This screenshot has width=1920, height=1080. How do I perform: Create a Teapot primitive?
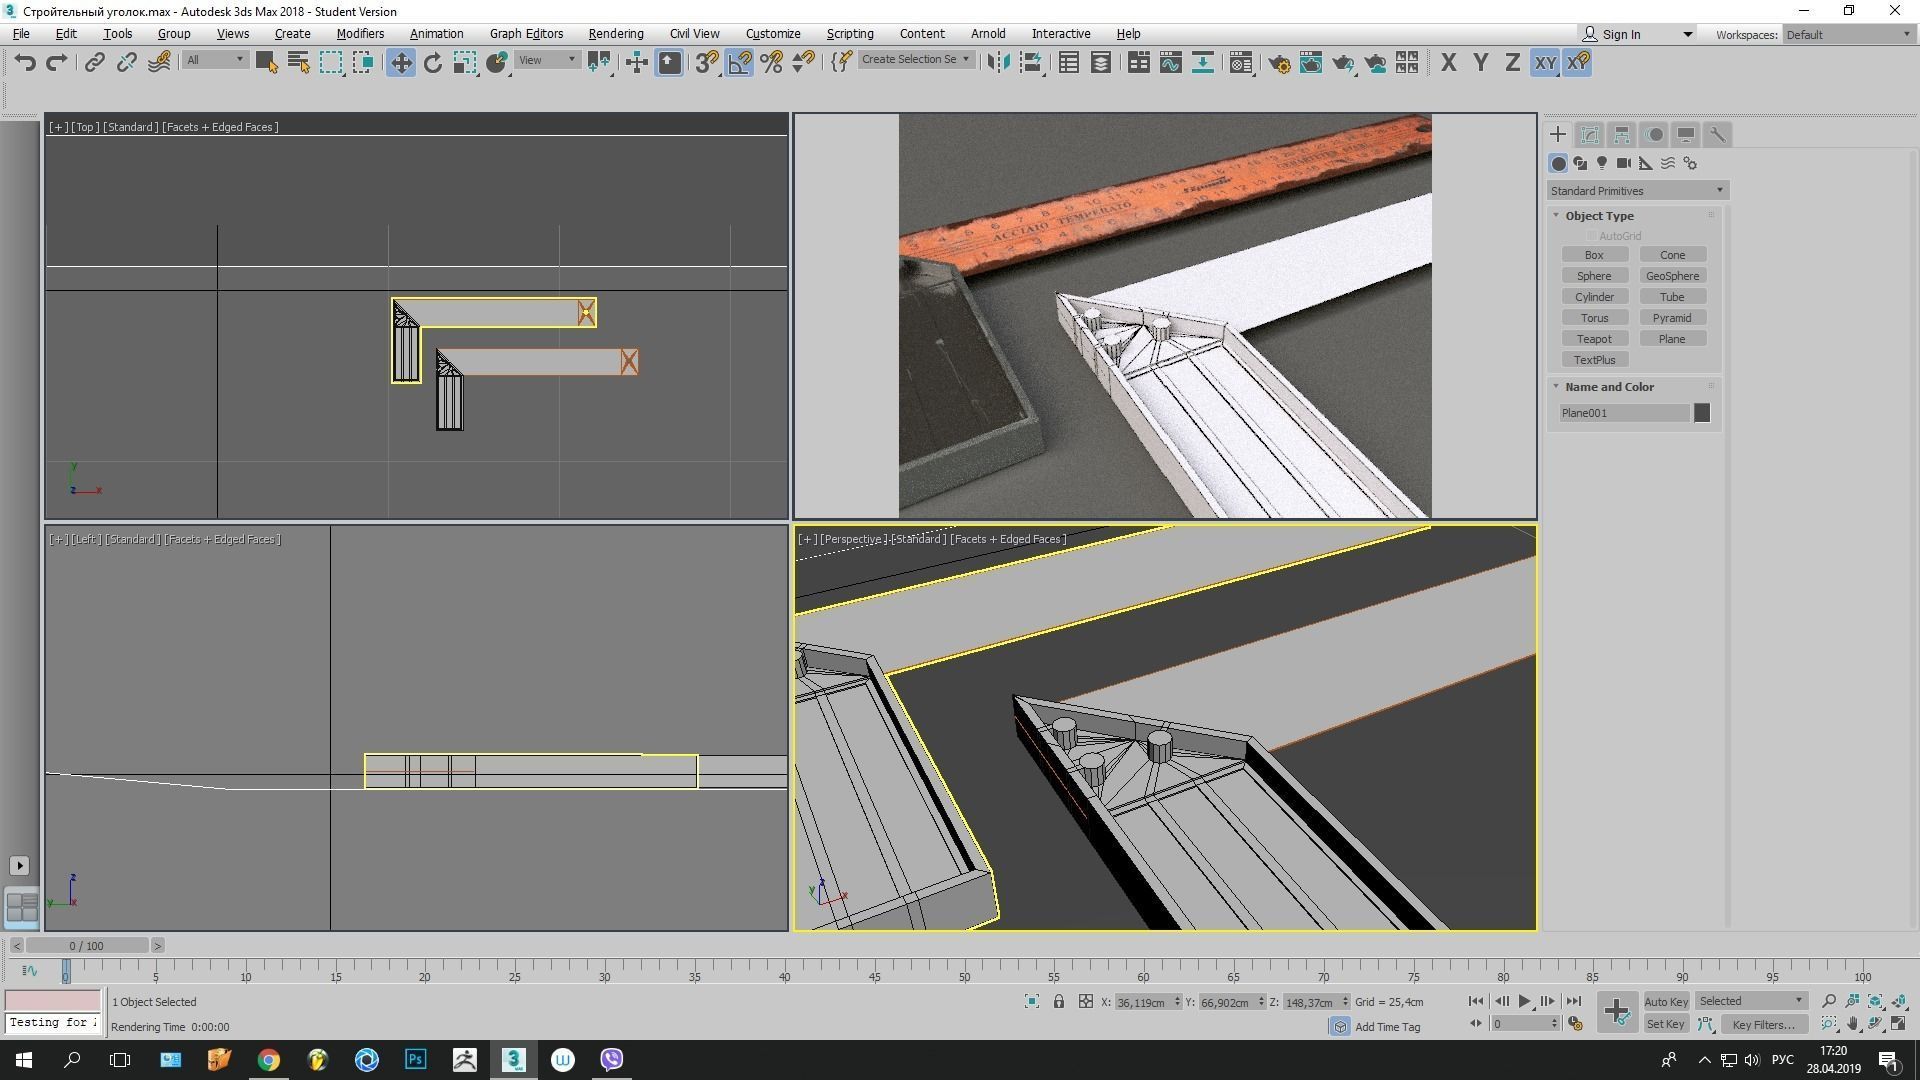point(1594,339)
